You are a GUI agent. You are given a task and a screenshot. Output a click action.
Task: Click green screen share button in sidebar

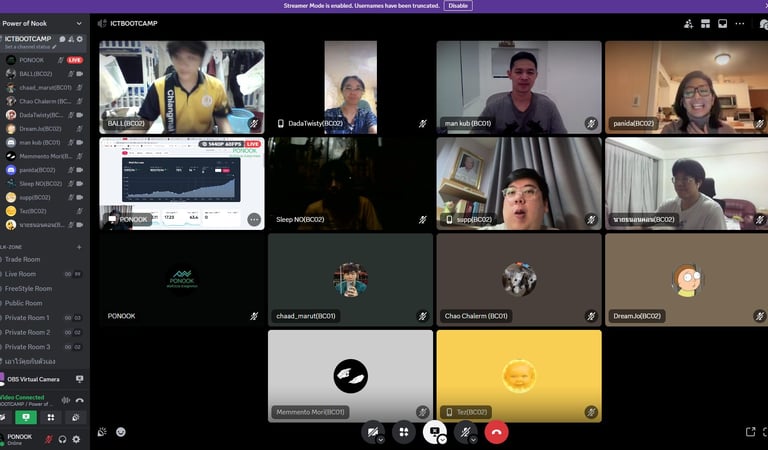[x=26, y=417]
